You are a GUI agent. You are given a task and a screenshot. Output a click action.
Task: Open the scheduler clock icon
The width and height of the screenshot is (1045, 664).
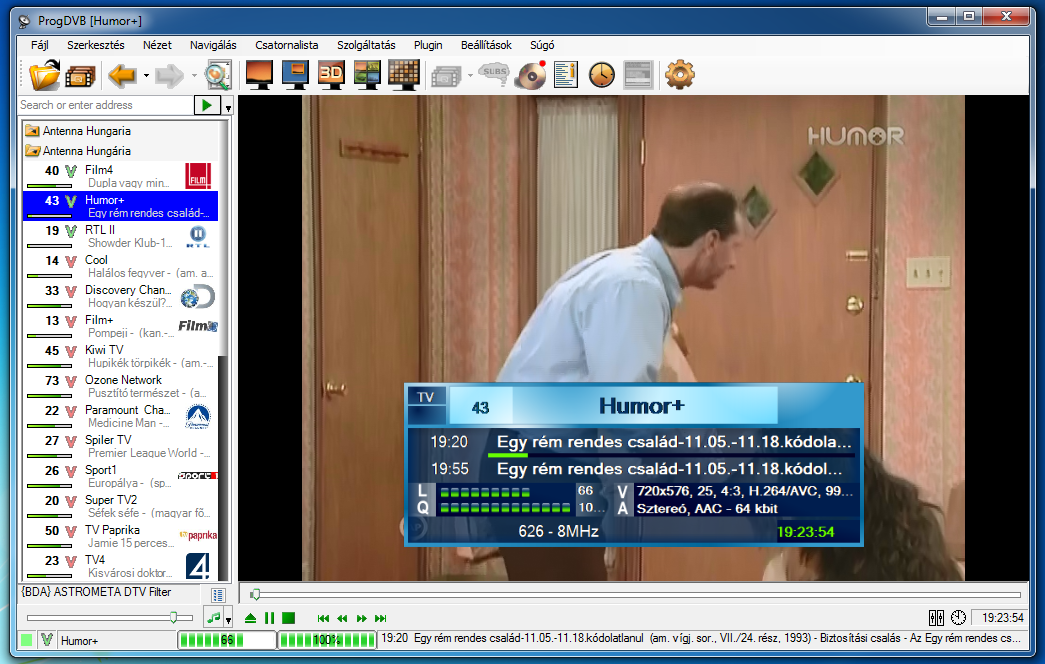tap(602, 75)
